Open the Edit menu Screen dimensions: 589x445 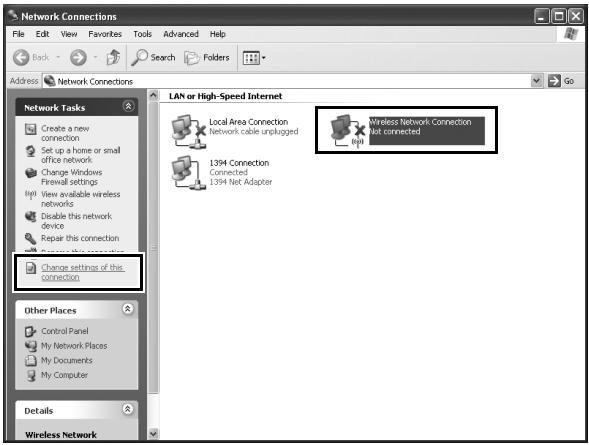click(42, 34)
